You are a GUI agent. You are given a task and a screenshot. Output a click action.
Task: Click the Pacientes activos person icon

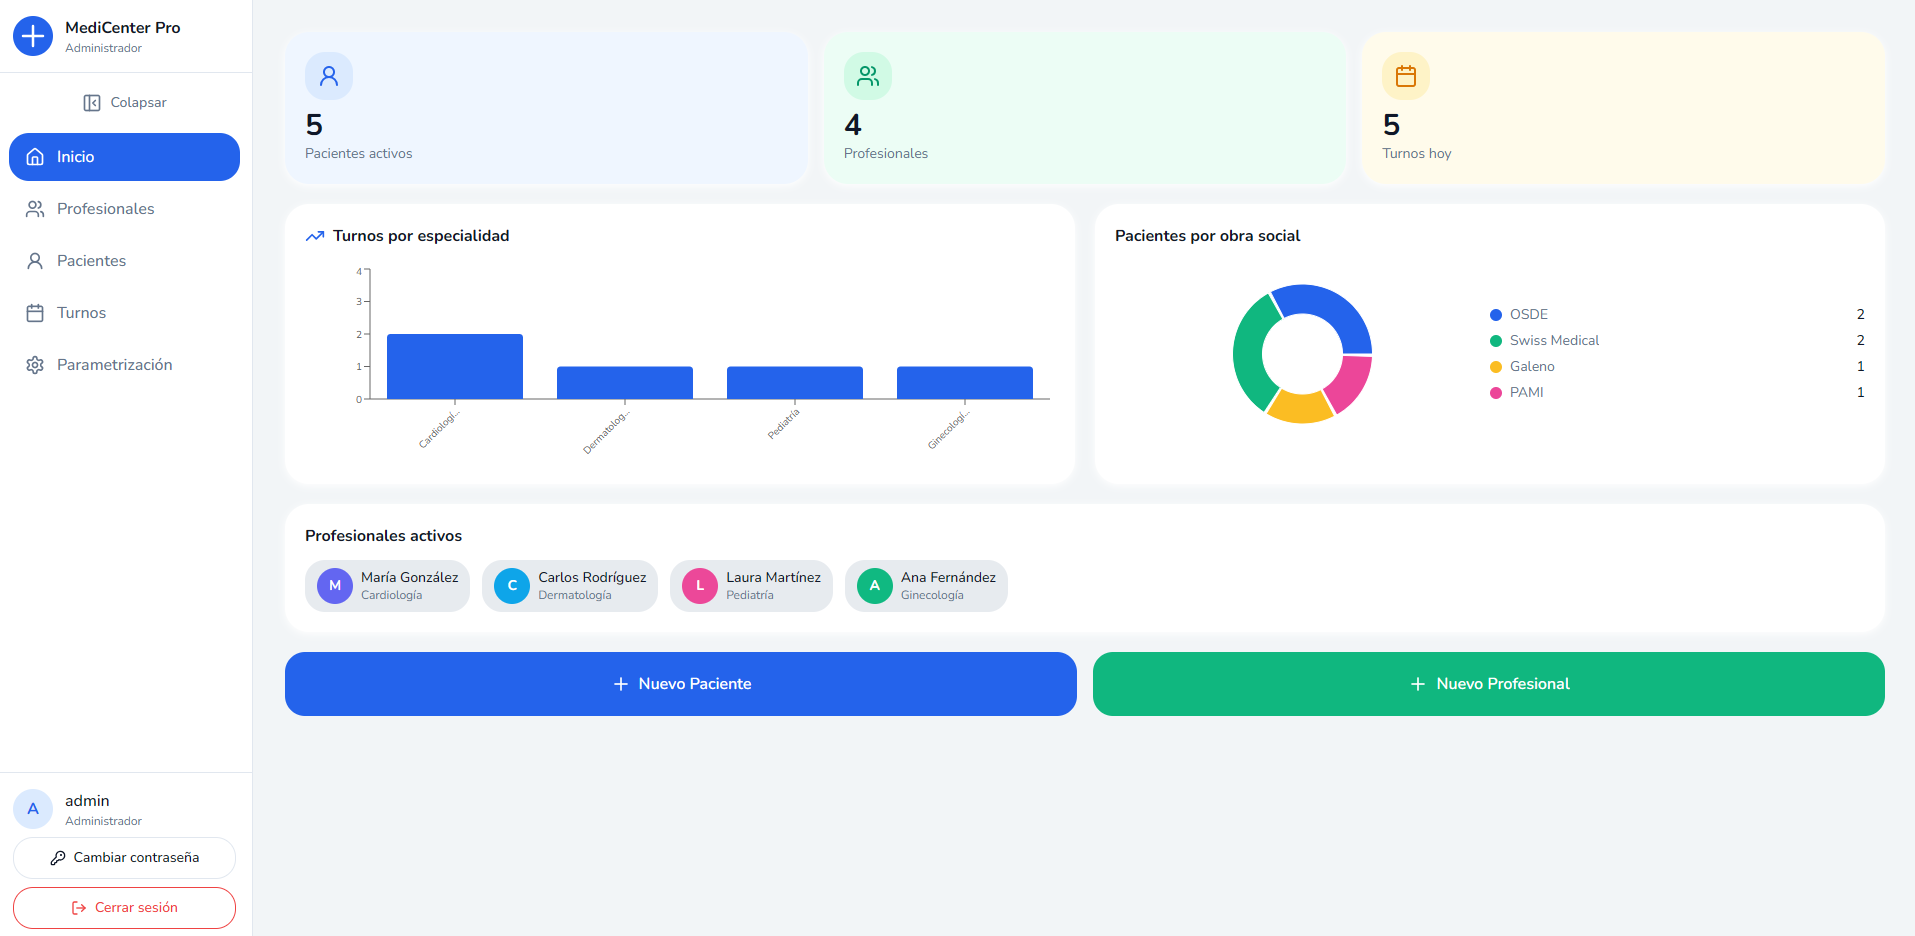pos(329,76)
